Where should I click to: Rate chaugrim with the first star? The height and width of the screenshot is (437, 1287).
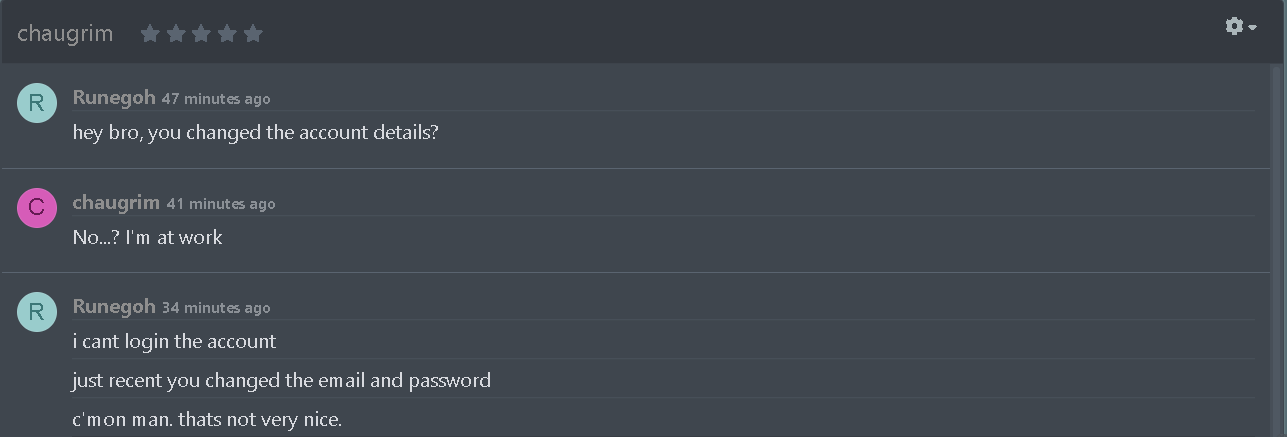coord(150,34)
